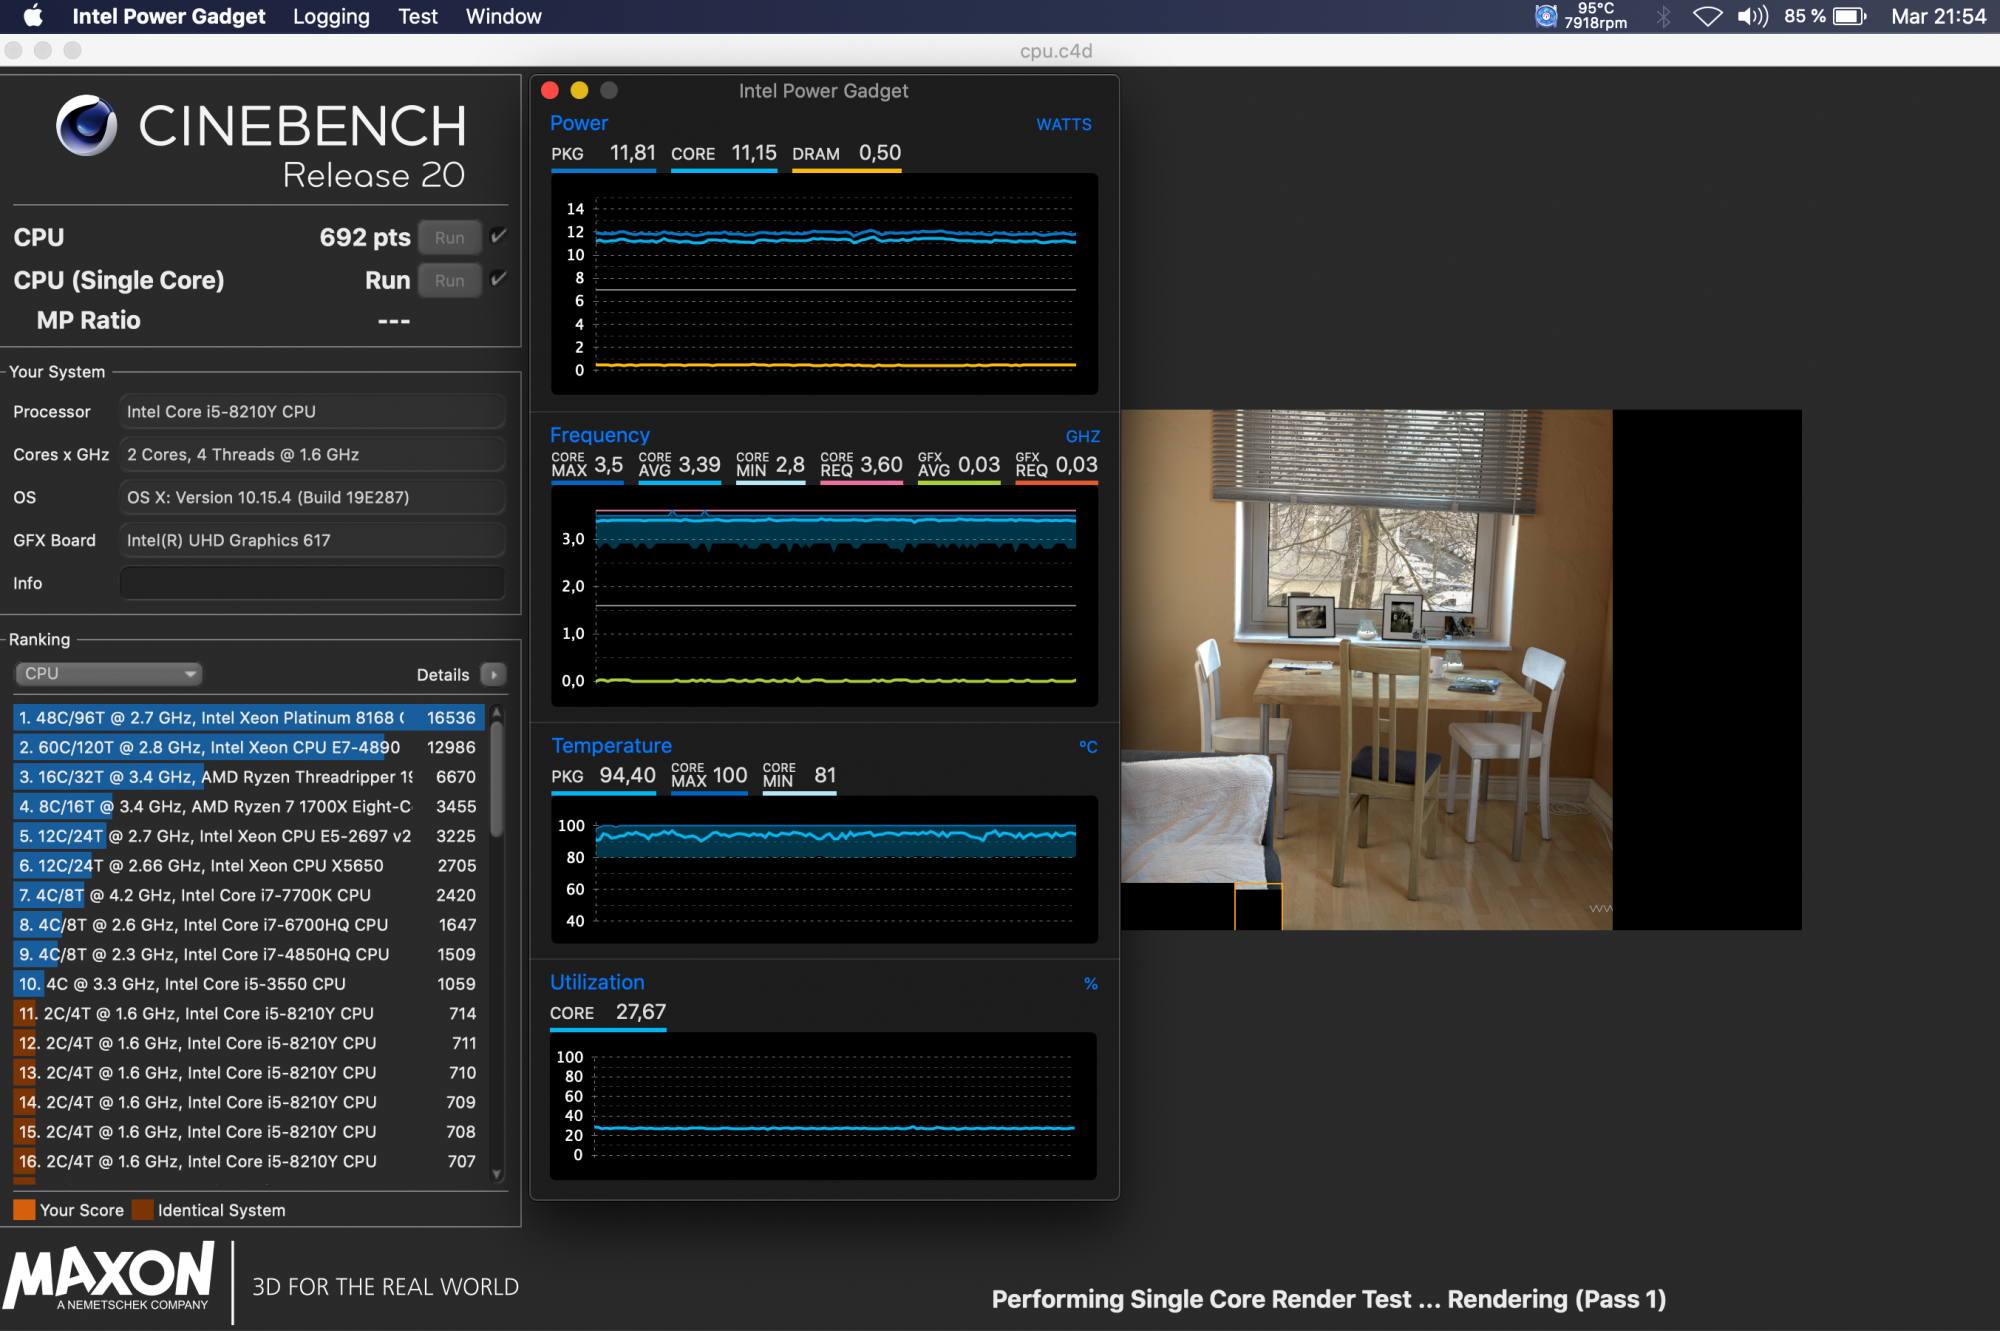Click the Cinebench sphere logo
This screenshot has width=2000, height=1331.
(87, 126)
